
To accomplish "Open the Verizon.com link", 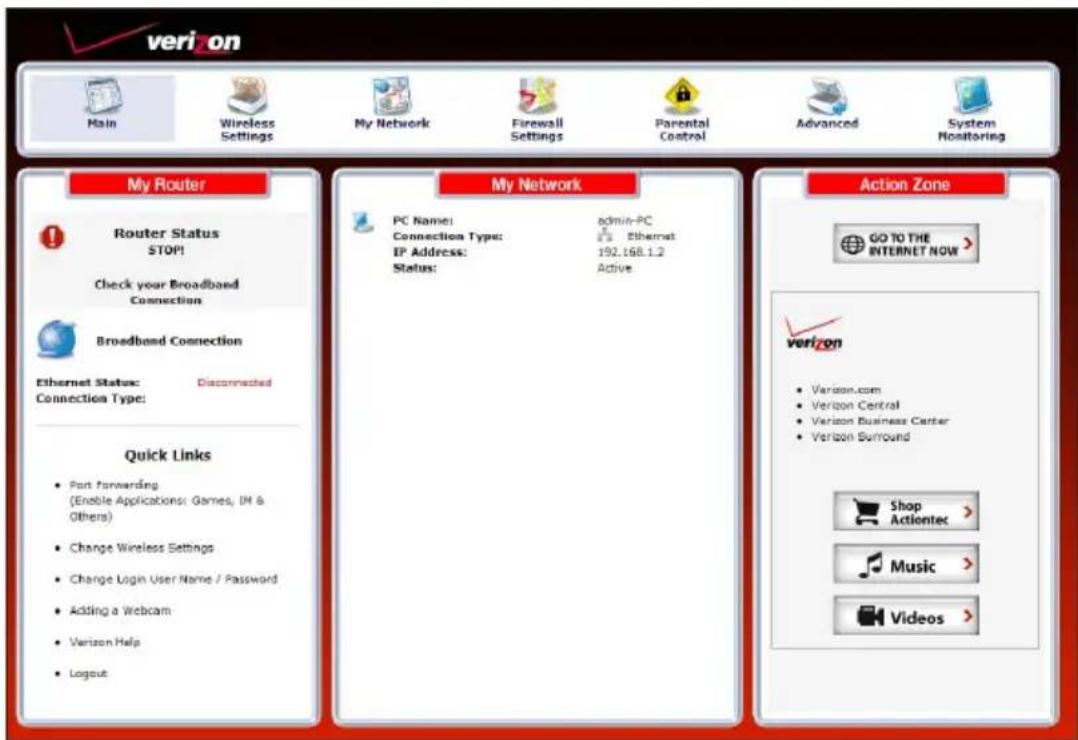I will (846, 390).
